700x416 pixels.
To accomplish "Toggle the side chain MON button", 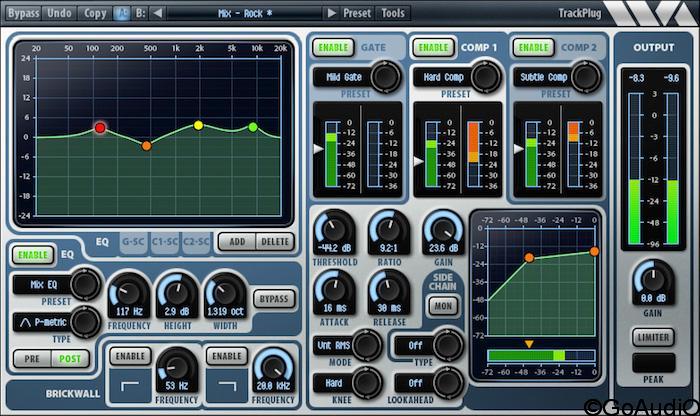I will 443,306.
